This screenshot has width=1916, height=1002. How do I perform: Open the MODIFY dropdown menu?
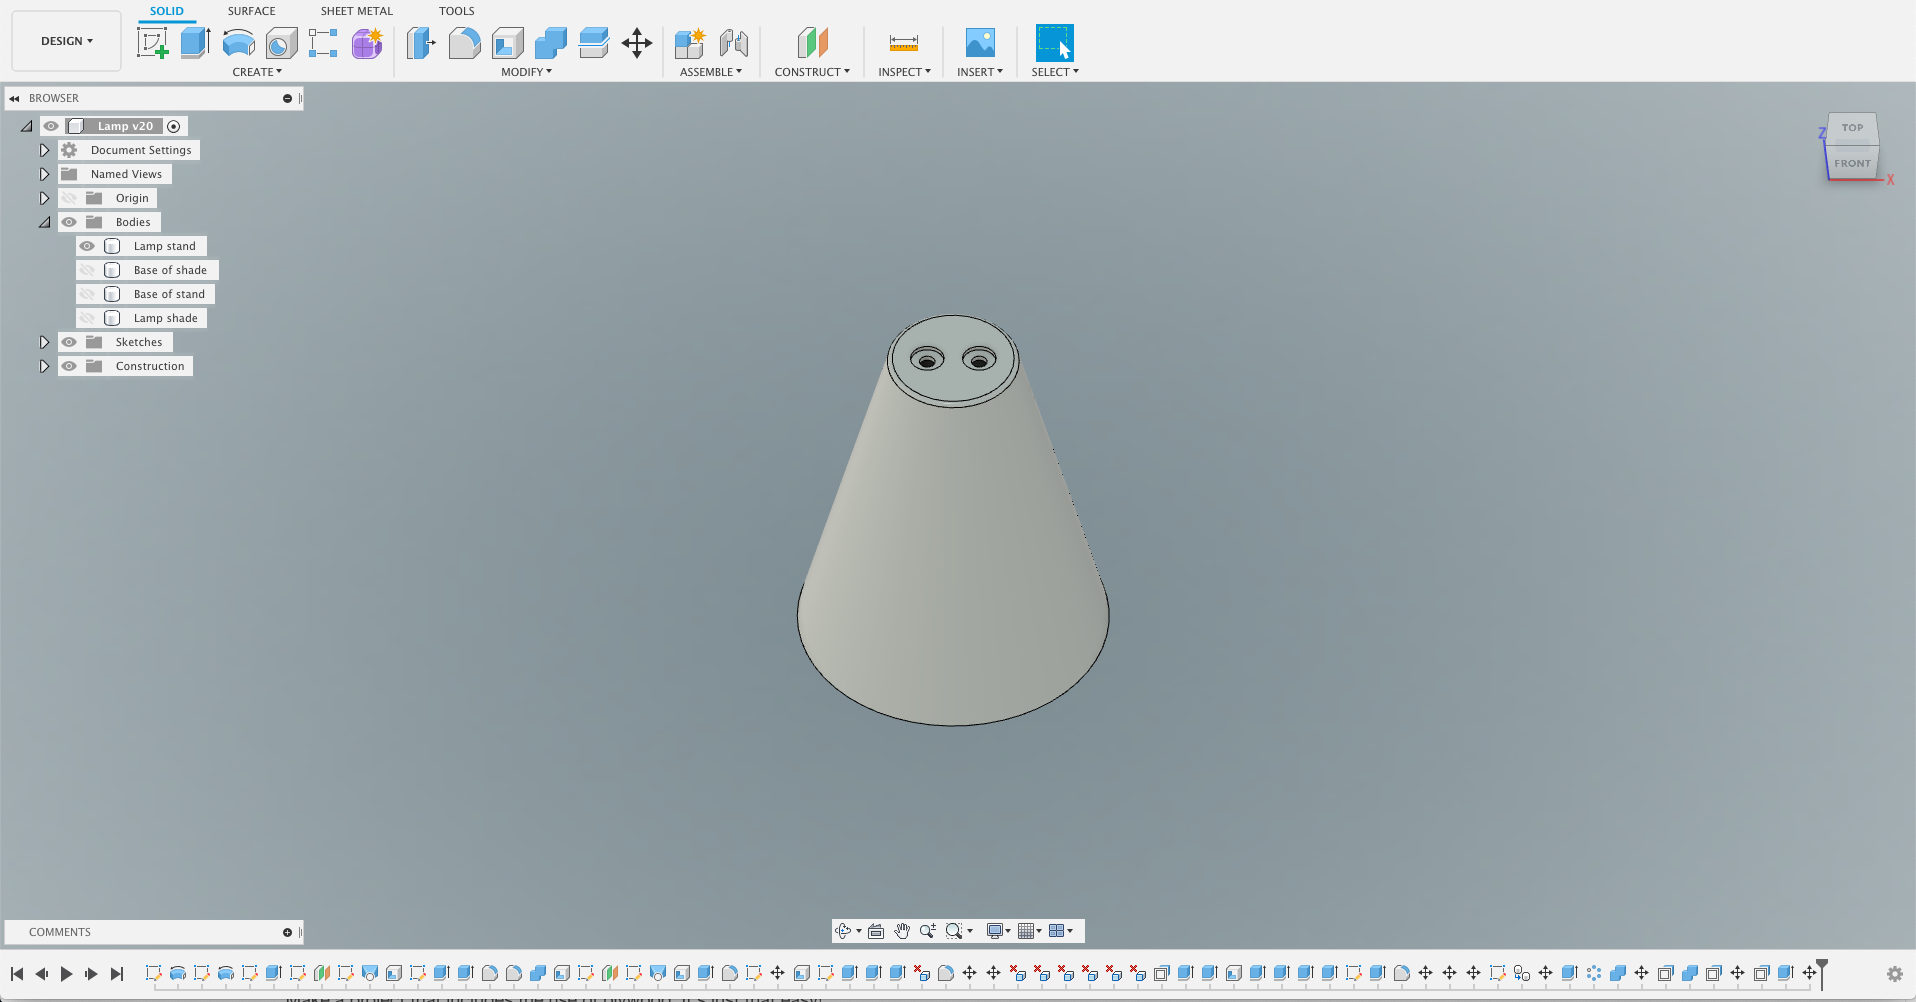pos(525,71)
